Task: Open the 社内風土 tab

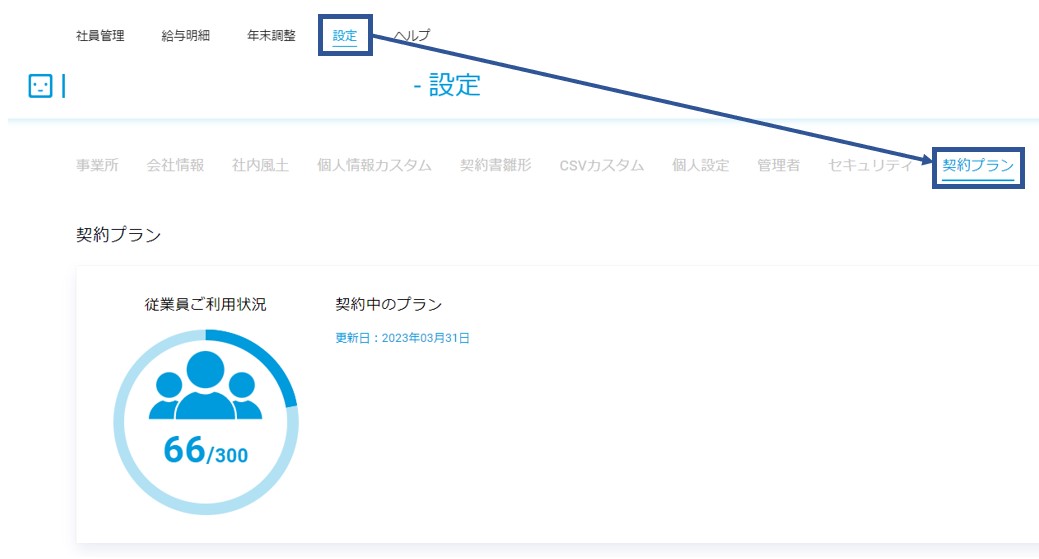Action: (260, 166)
